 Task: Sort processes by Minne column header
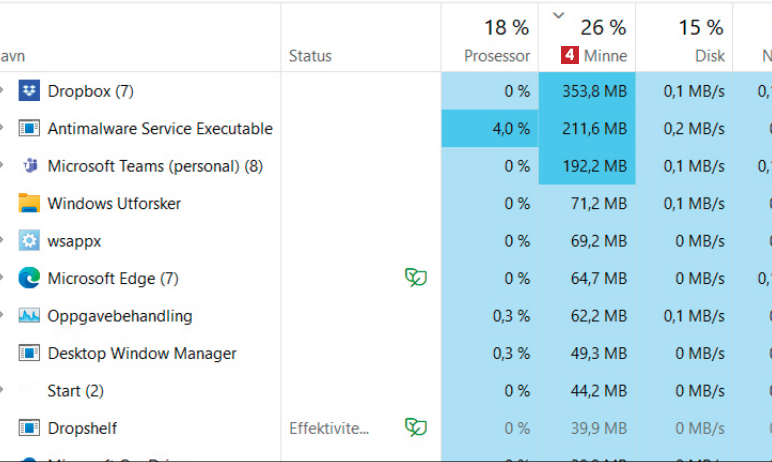coord(605,56)
